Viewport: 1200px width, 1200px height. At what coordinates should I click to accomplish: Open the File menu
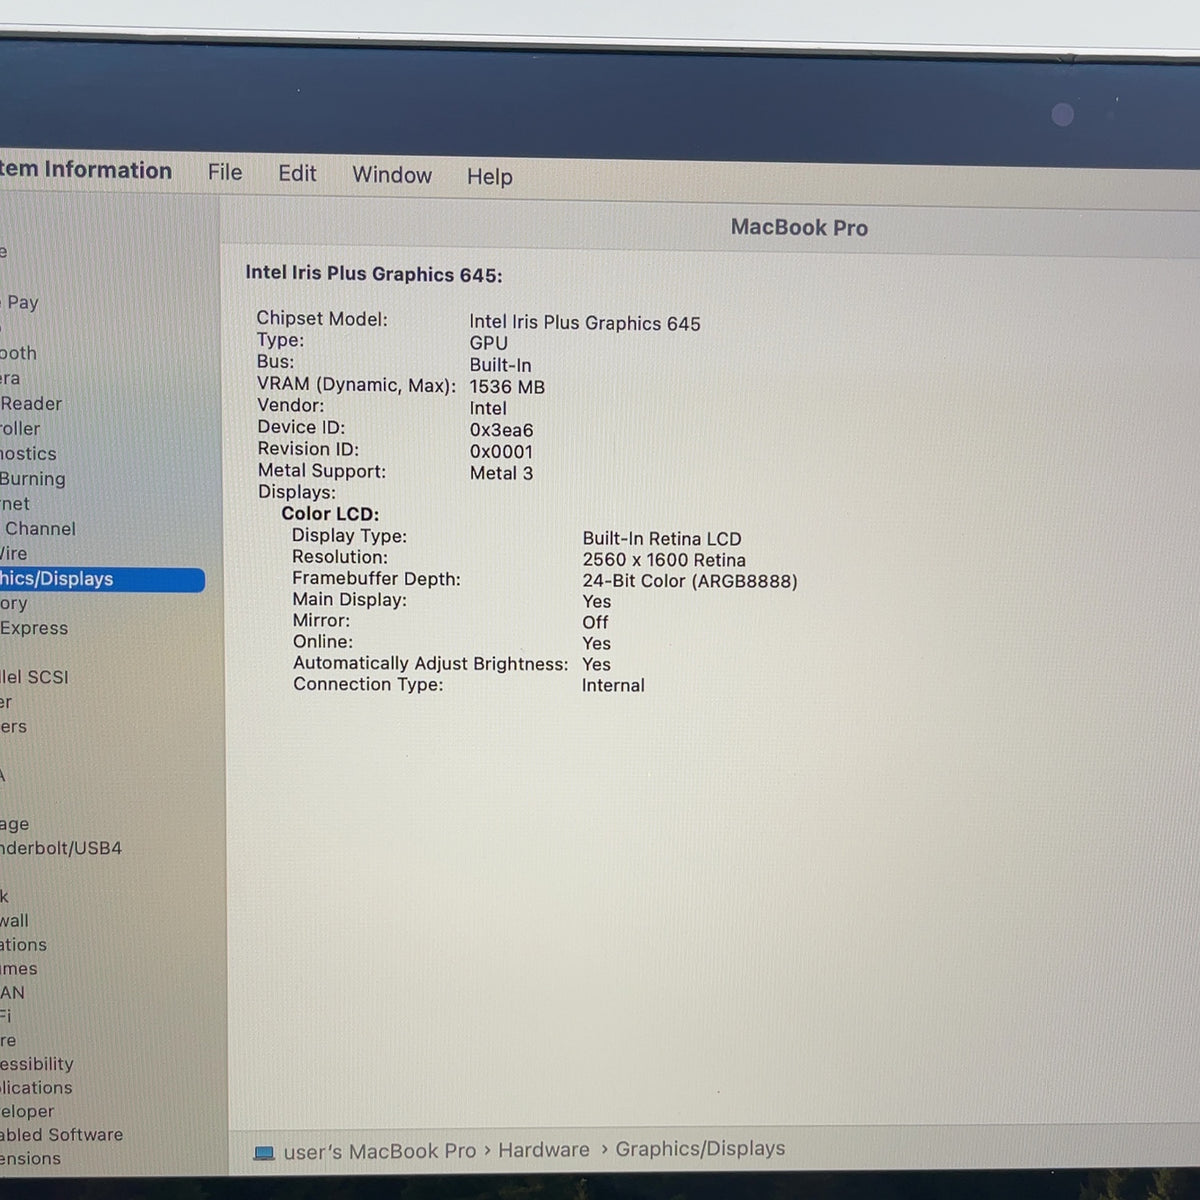click(225, 172)
